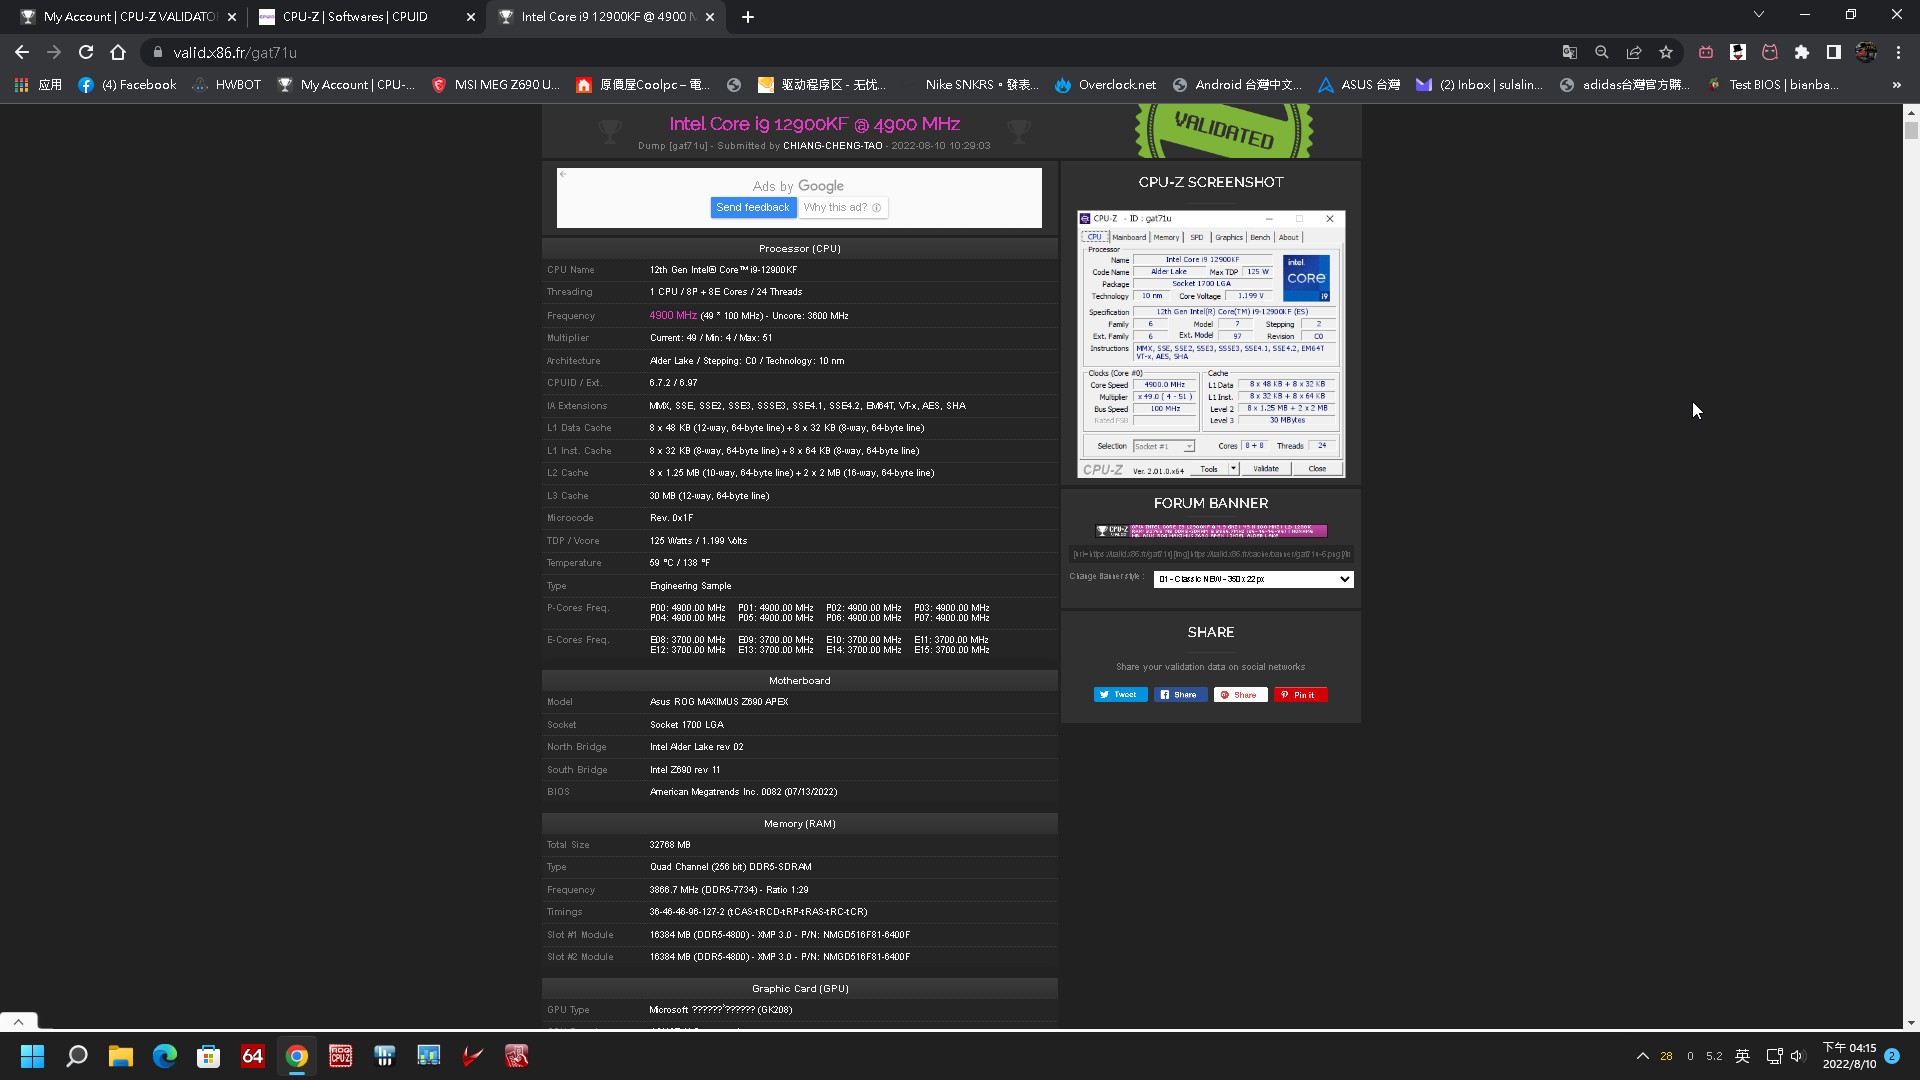Show more bookmarks chevron

coord(1896,85)
